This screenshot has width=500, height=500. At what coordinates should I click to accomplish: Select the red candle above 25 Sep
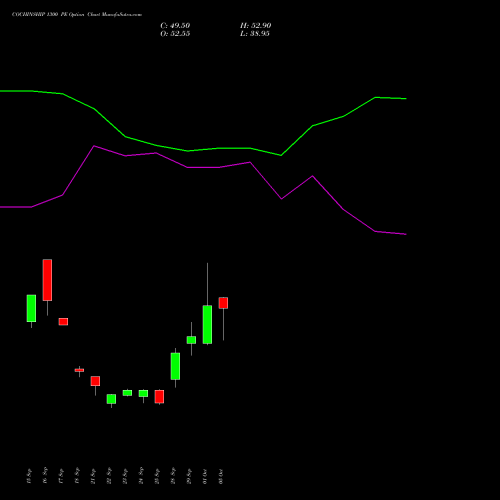pos(159,397)
